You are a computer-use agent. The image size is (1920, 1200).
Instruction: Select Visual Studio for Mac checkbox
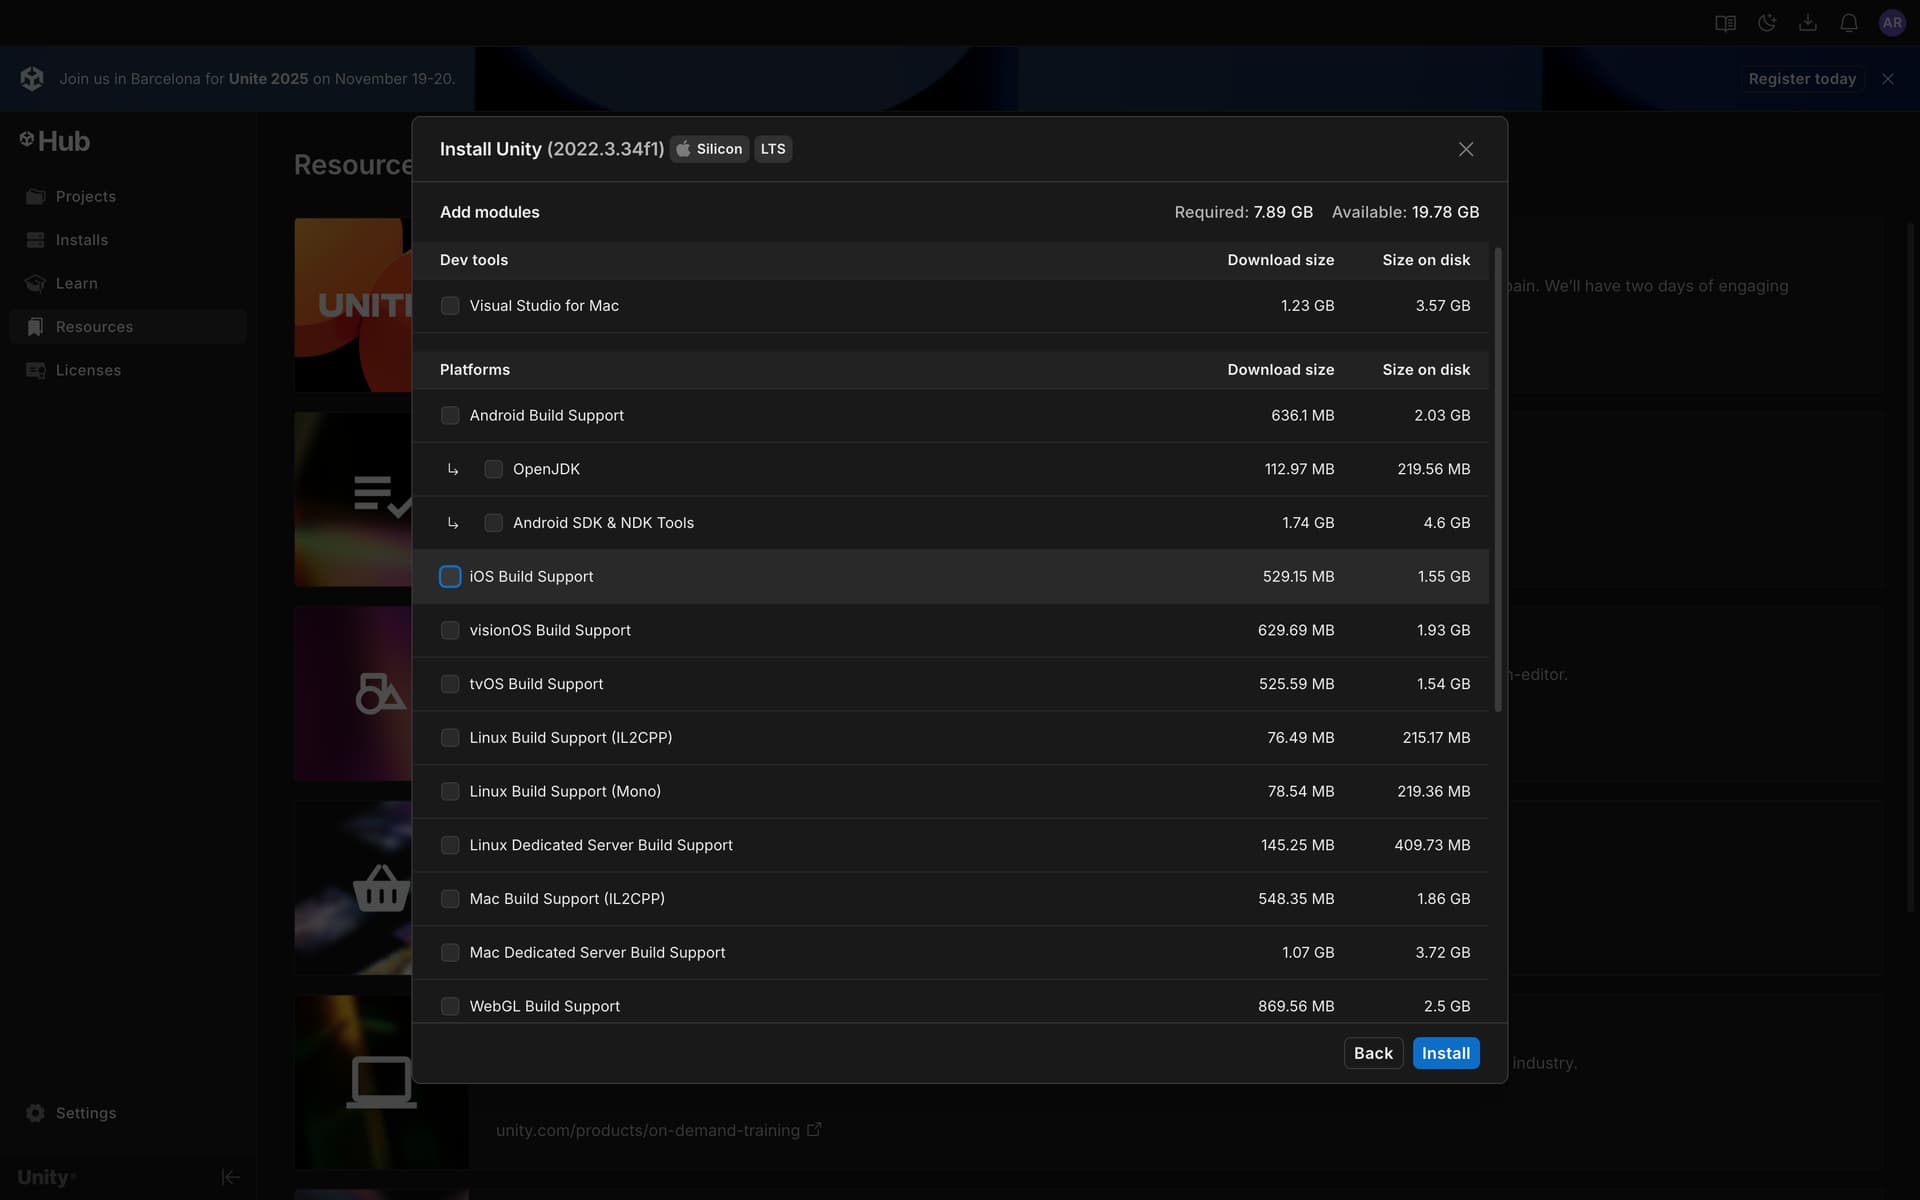[450, 306]
